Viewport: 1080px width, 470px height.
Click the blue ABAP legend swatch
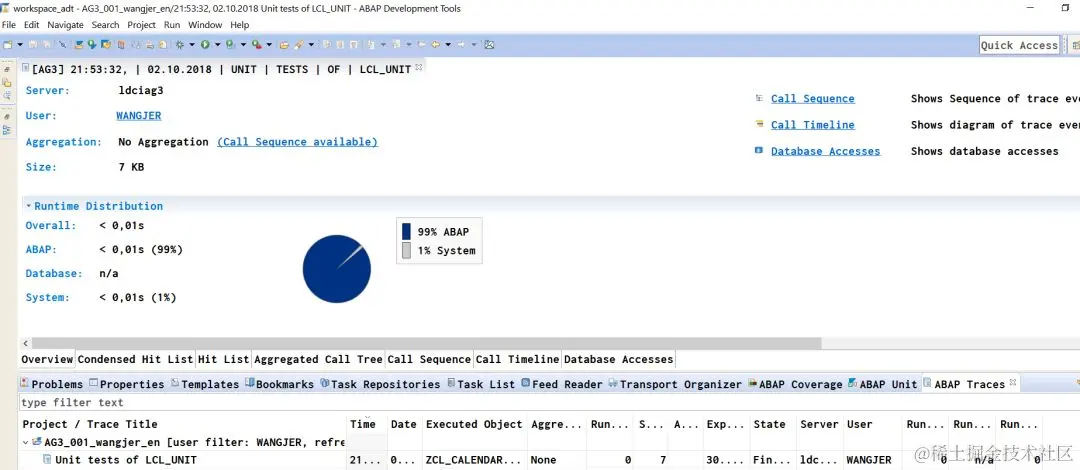tap(406, 232)
